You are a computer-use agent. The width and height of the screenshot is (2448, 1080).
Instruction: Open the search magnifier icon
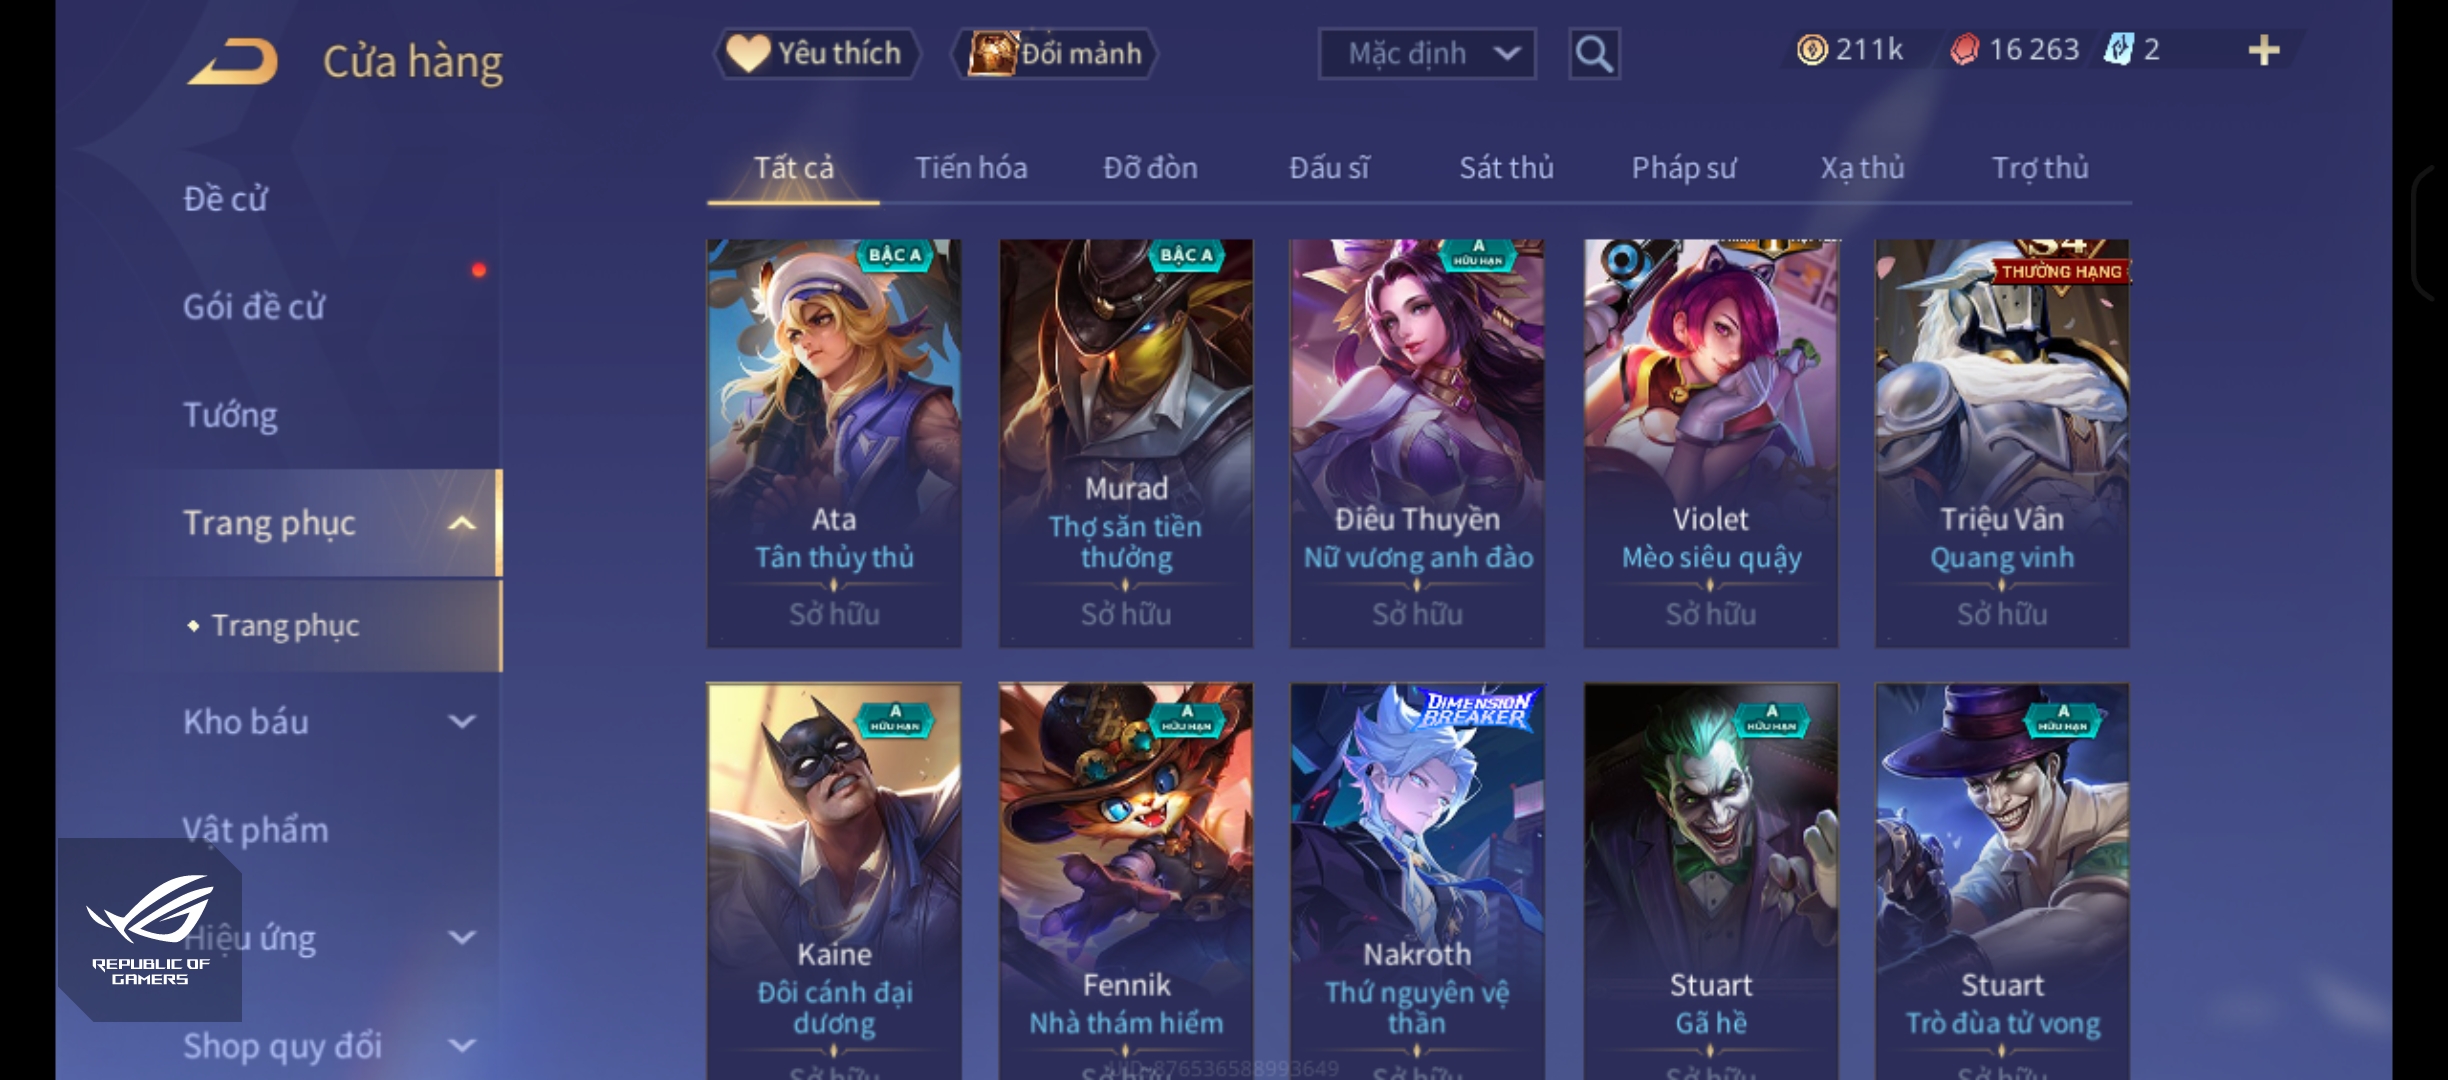pyautogui.click(x=1594, y=54)
